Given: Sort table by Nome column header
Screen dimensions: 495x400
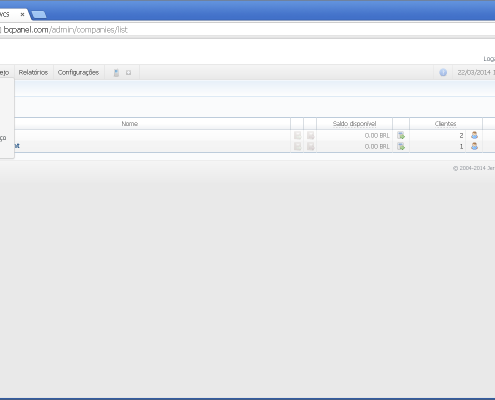Looking at the screenshot, I should click(x=130, y=124).
